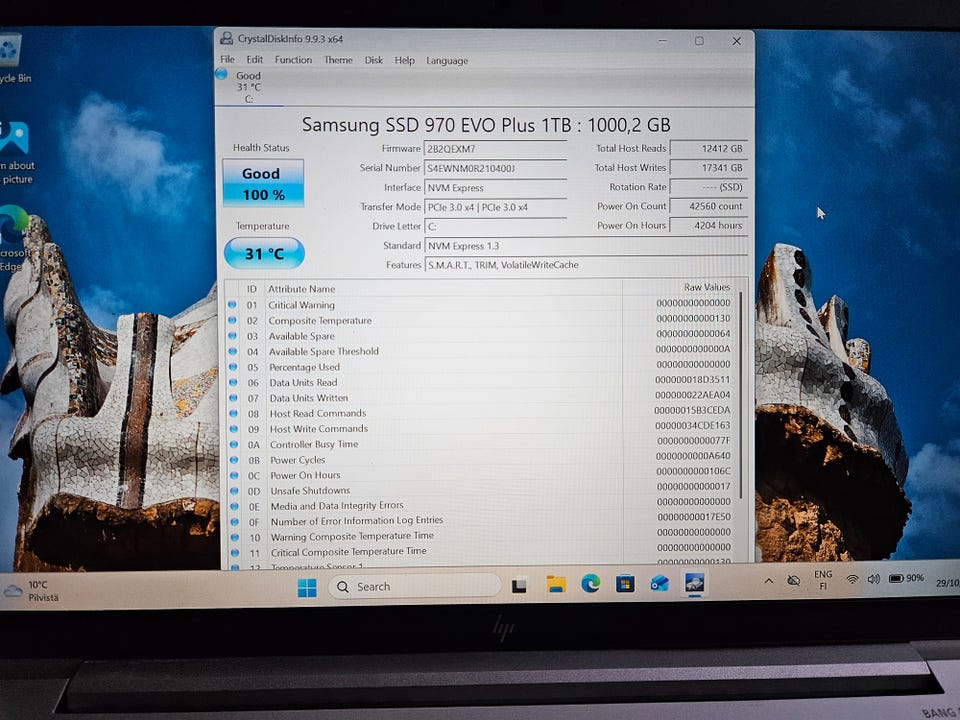This screenshot has height=720, width=960.
Task: Click the status icon of Critical Warning row
Action: coord(232,304)
